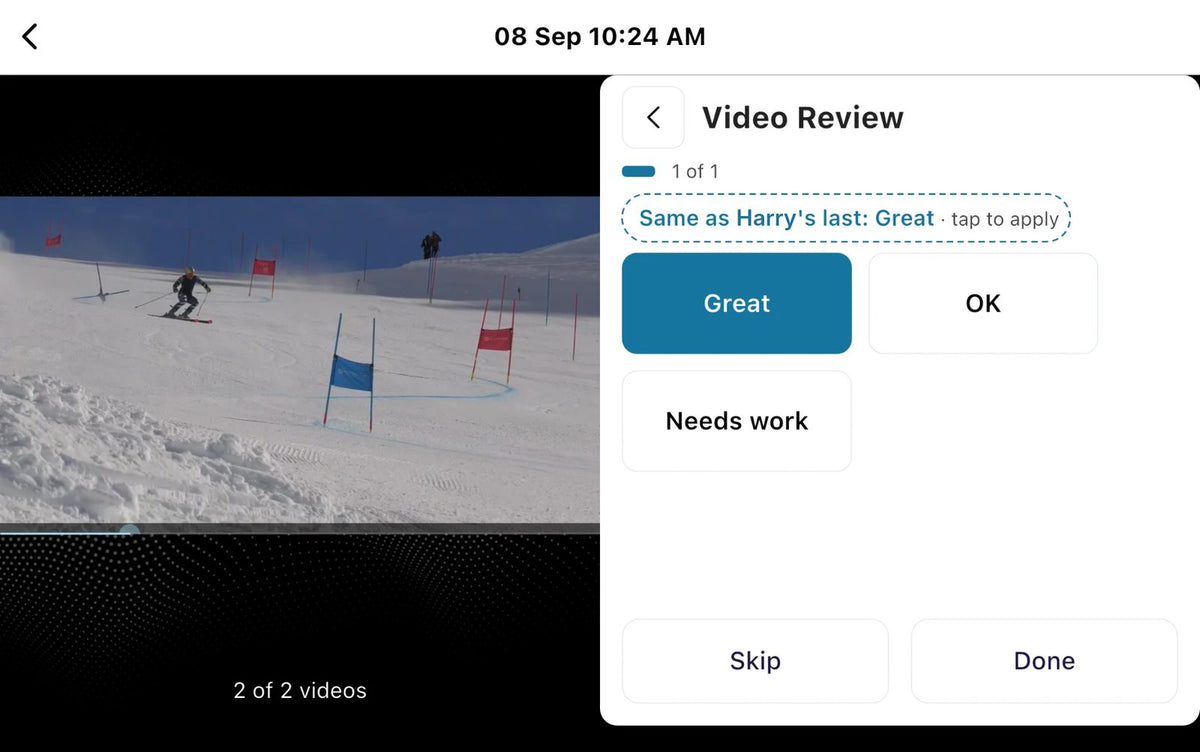This screenshot has width=1200, height=752.
Task: Select the Great rating
Action: coord(737,303)
